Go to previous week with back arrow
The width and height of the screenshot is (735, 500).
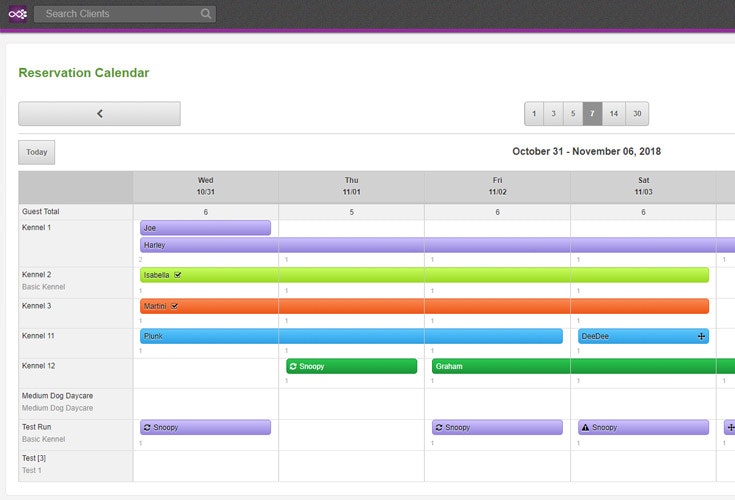[99, 113]
